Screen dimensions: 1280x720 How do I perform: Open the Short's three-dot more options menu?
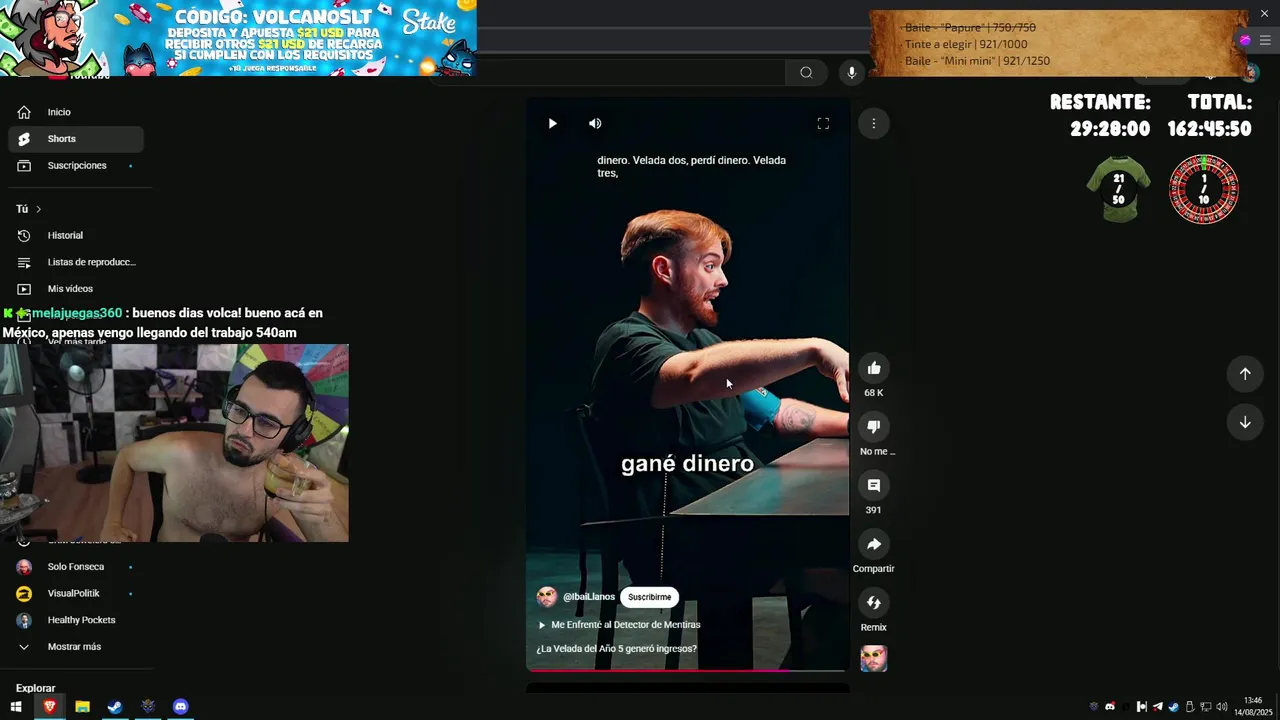pos(873,123)
